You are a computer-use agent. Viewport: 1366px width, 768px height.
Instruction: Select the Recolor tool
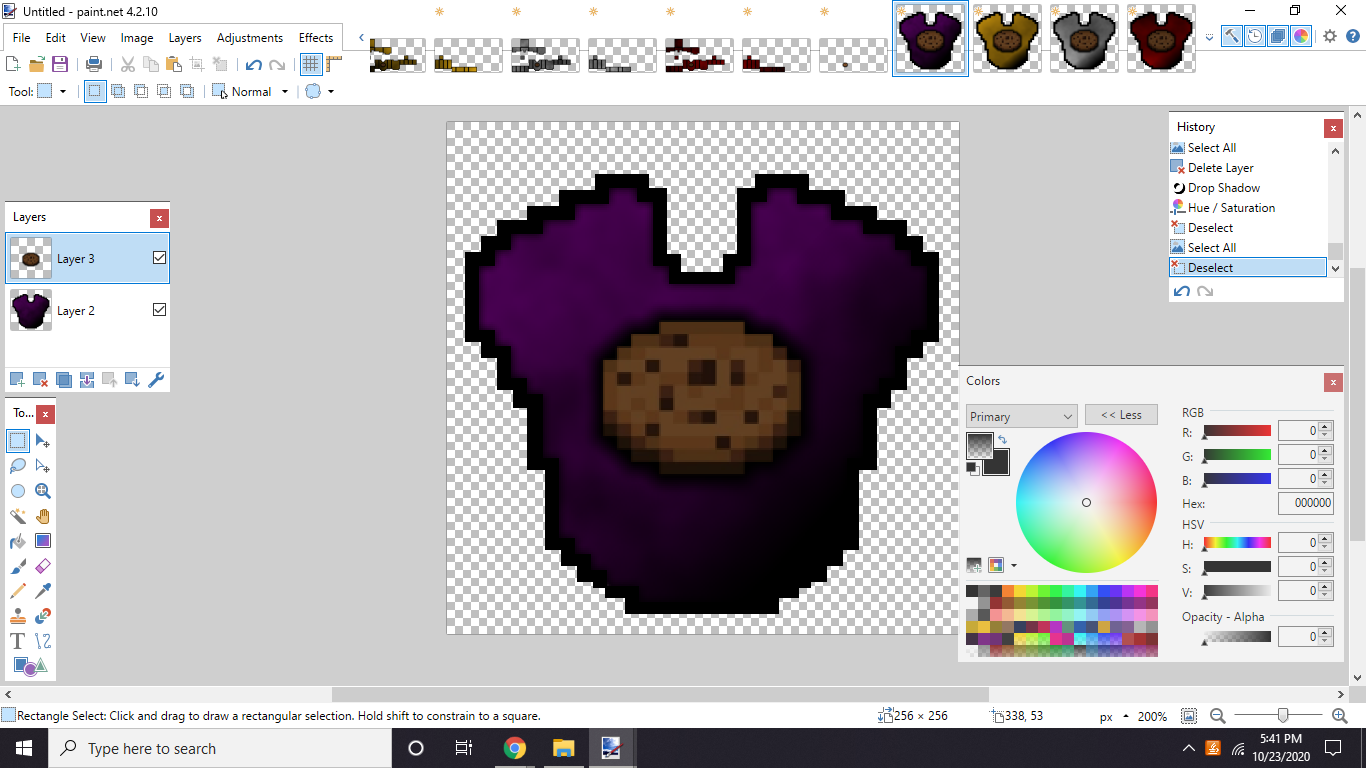[x=43, y=616]
